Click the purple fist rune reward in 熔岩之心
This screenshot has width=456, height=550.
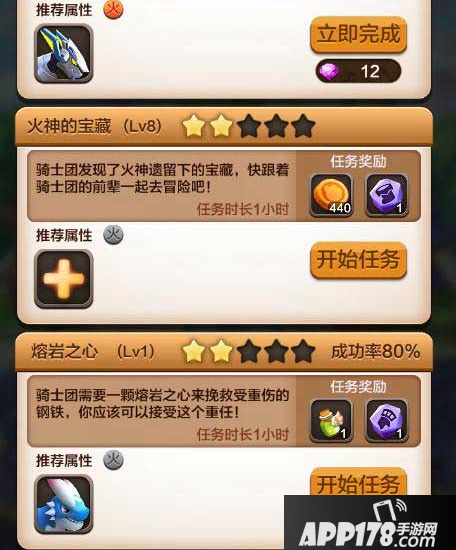point(387,420)
